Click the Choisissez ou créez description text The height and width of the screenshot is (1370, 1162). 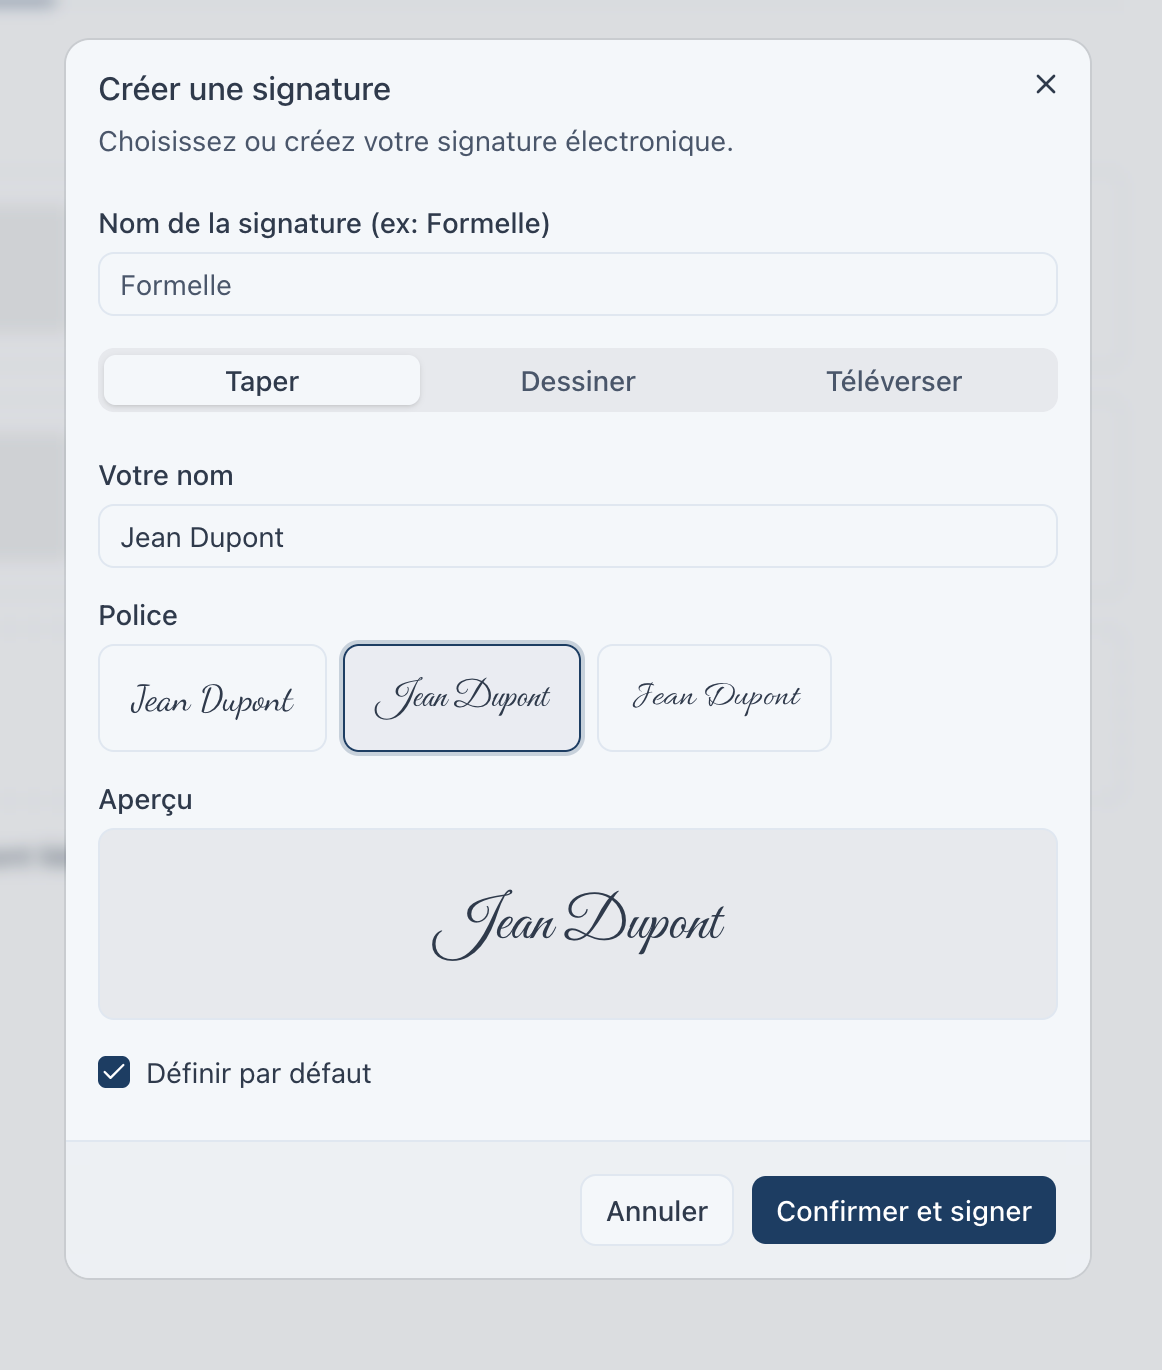pos(415,142)
